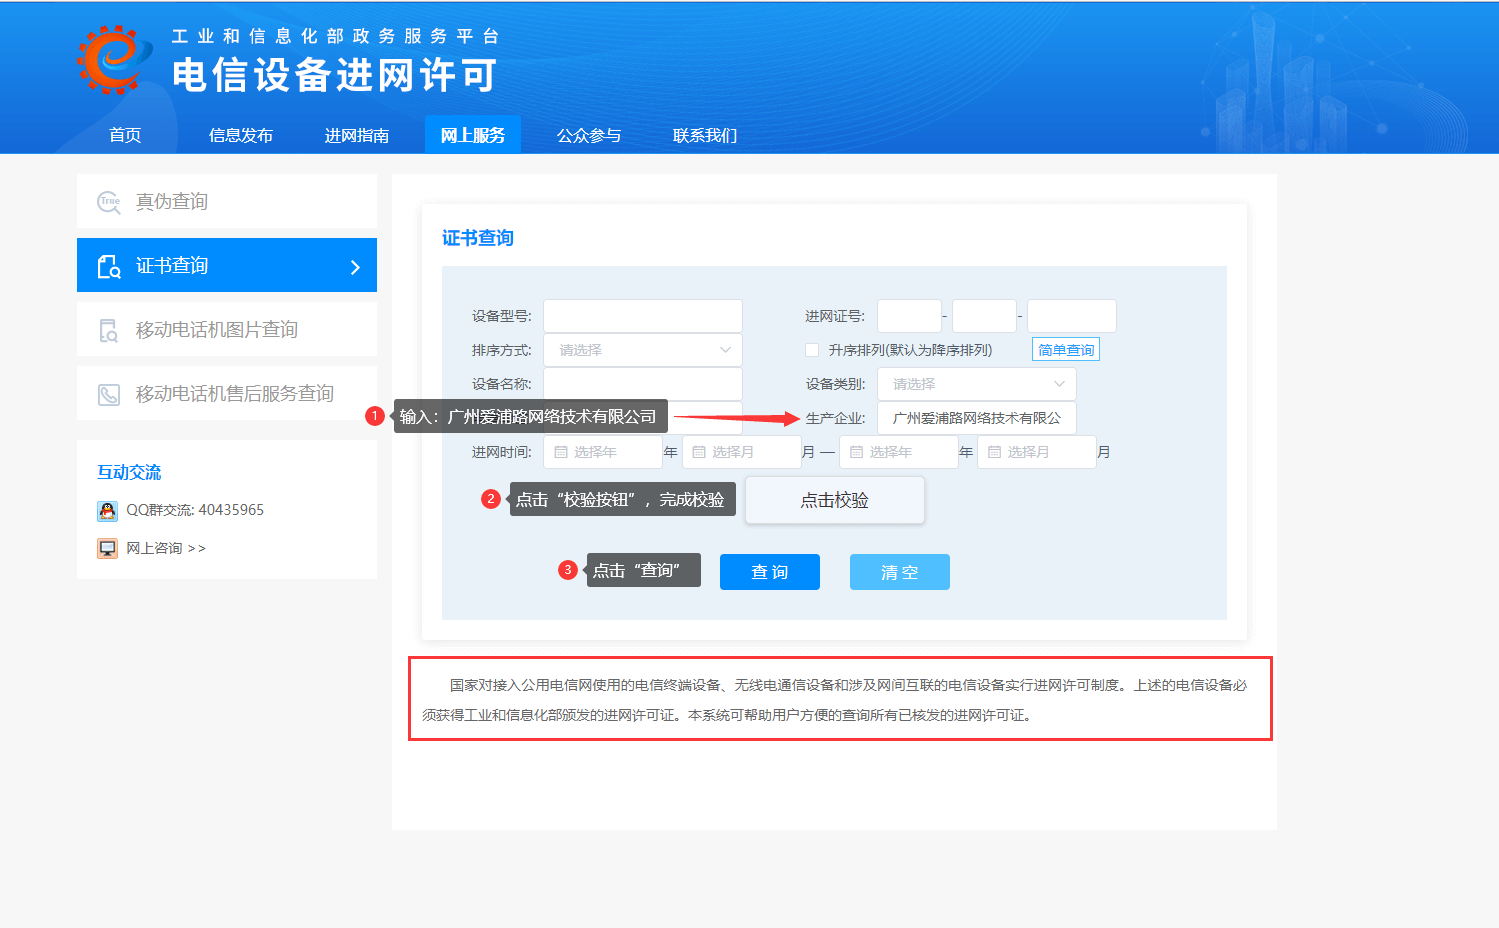Open the 排序方式 dropdown

tap(642, 350)
